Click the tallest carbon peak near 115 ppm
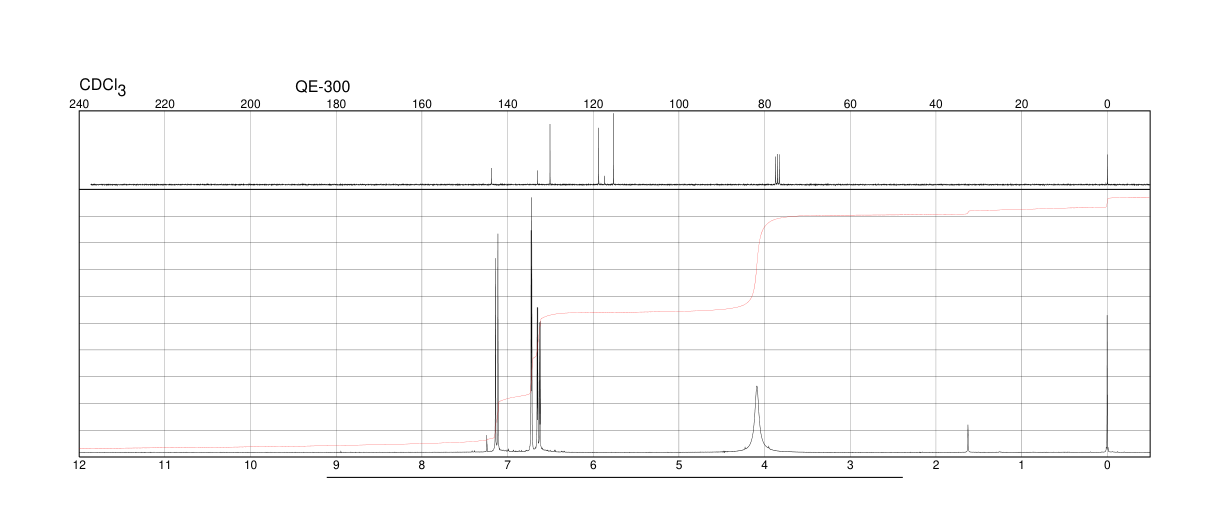This screenshot has height=528, width=1224. (x=613, y=149)
